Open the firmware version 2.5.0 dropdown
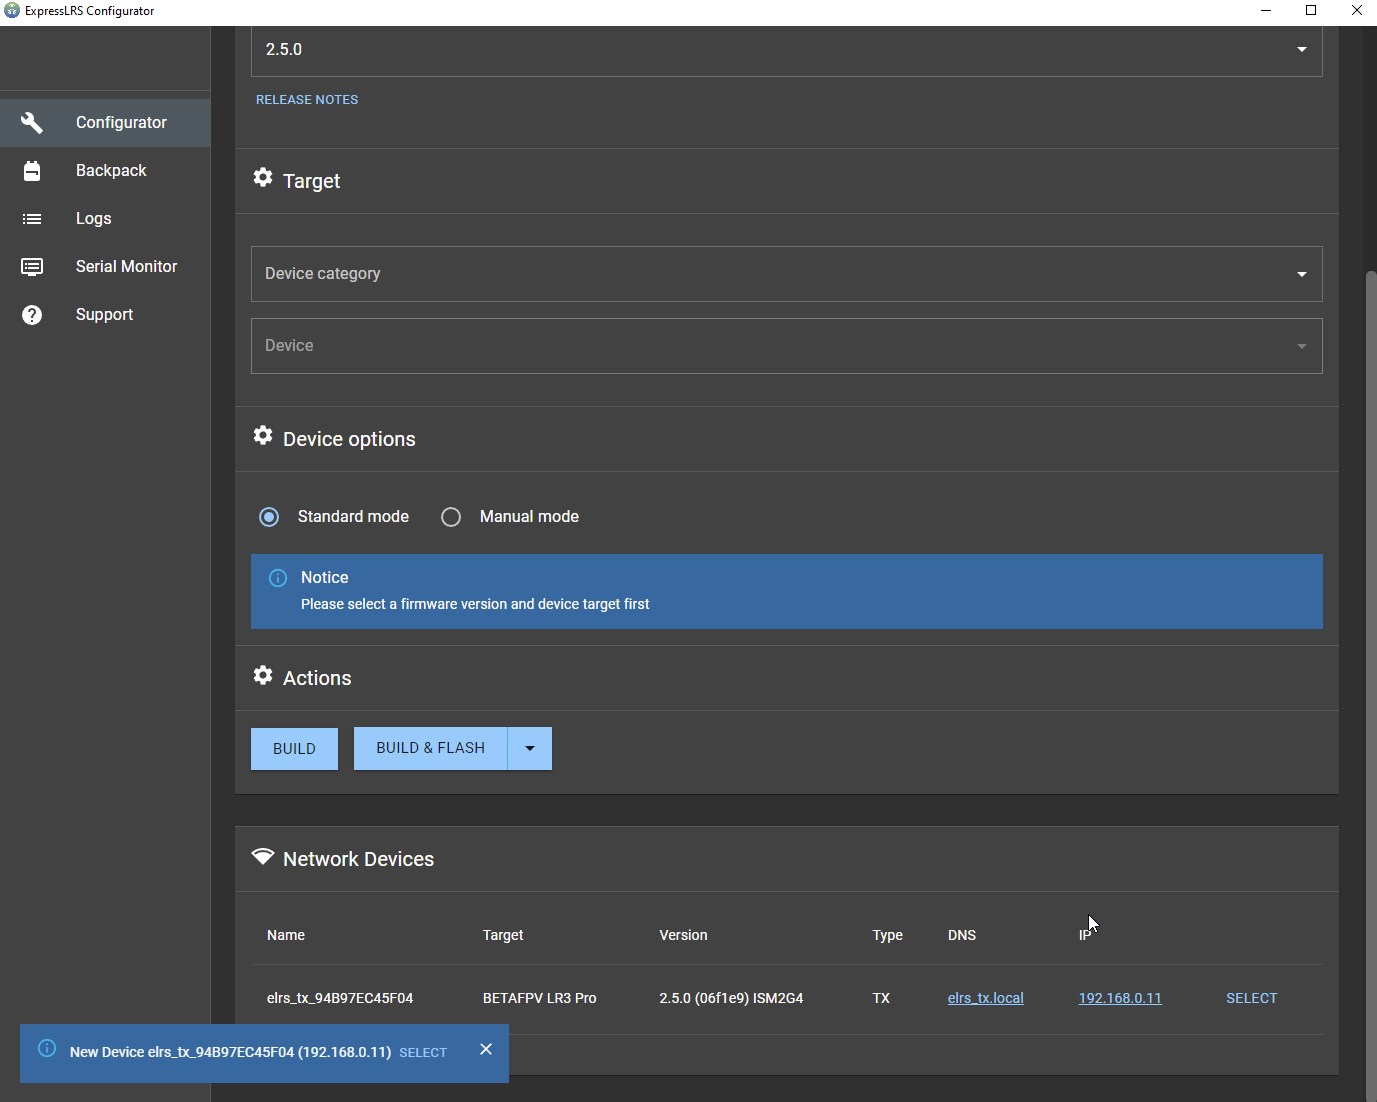This screenshot has height=1102, width=1377. [x=786, y=50]
